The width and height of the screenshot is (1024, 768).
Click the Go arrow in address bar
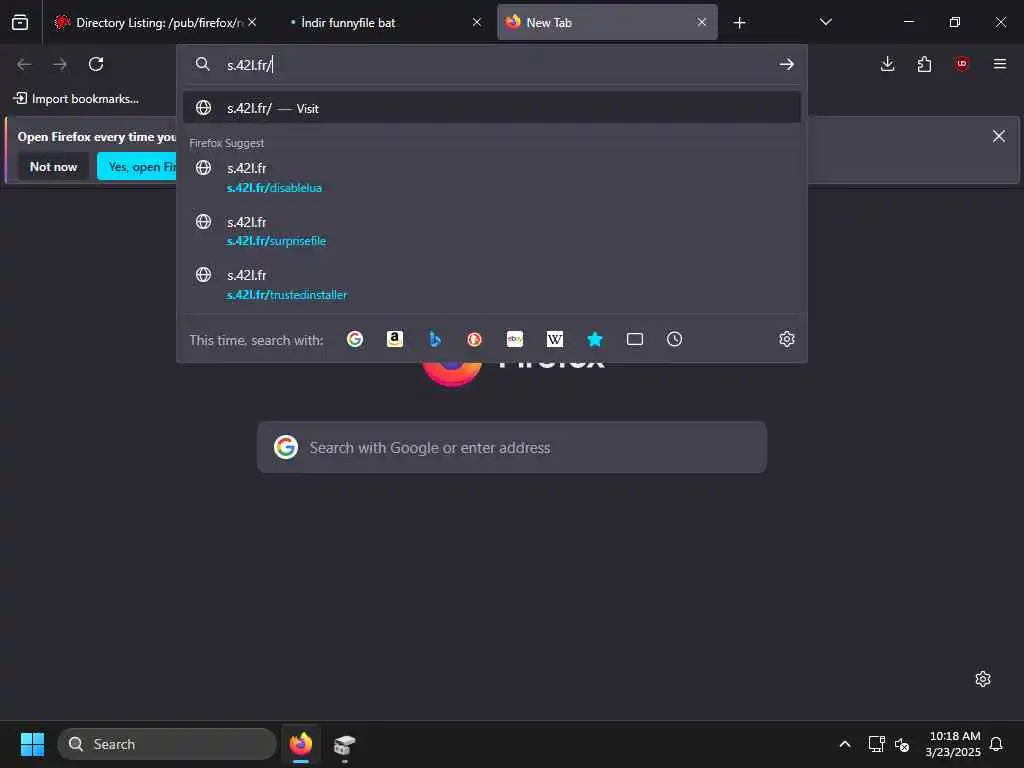tap(786, 64)
